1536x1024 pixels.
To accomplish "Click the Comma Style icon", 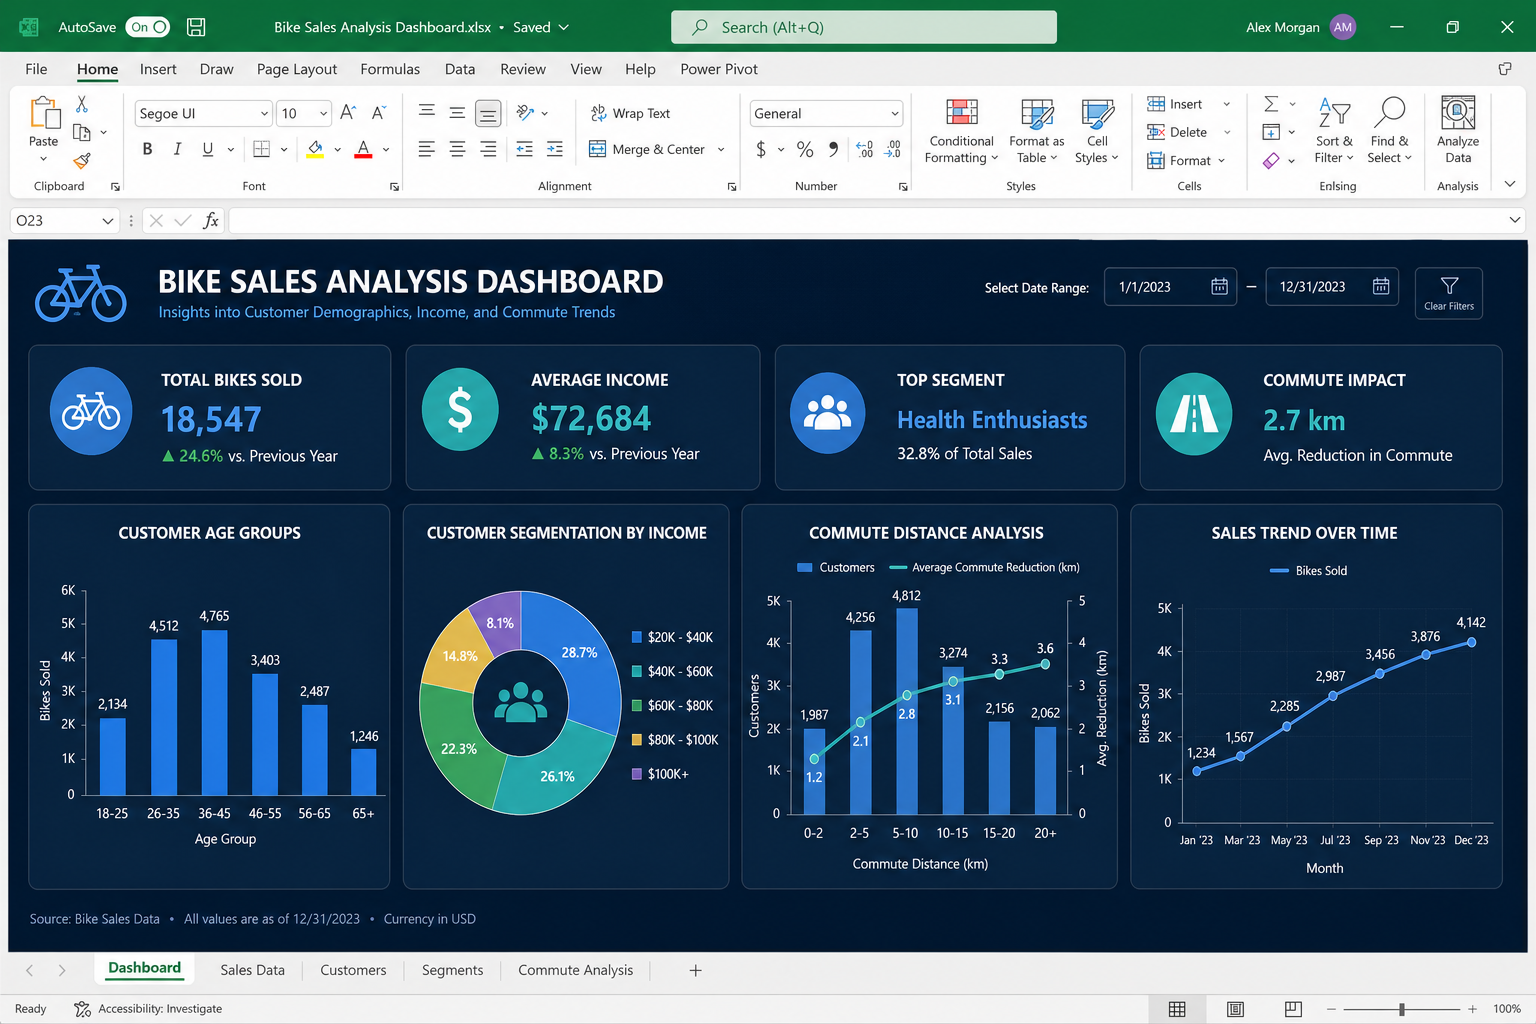I will click(833, 149).
